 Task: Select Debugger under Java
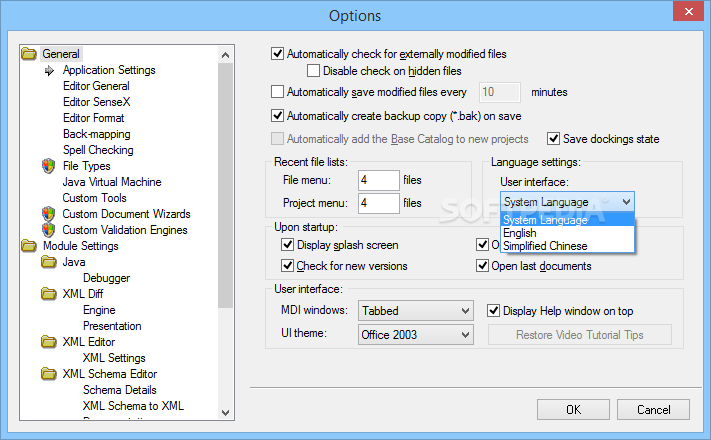[107, 278]
